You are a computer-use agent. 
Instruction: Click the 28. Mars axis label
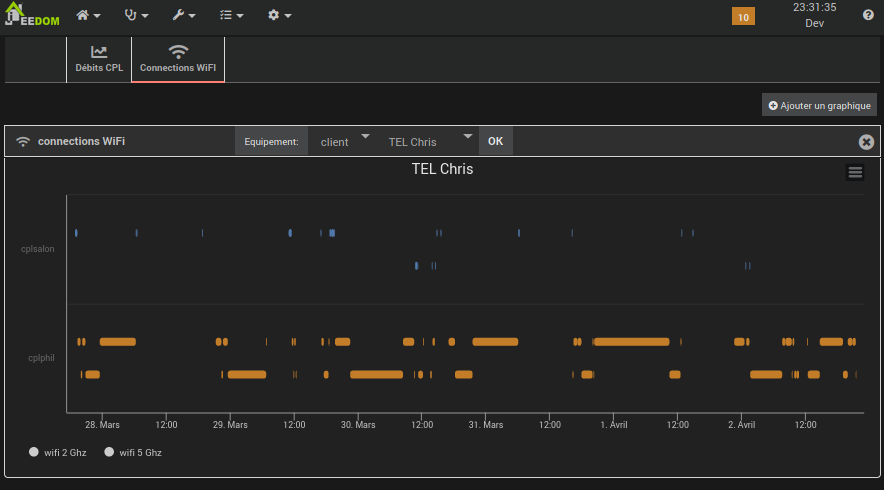[103, 425]
